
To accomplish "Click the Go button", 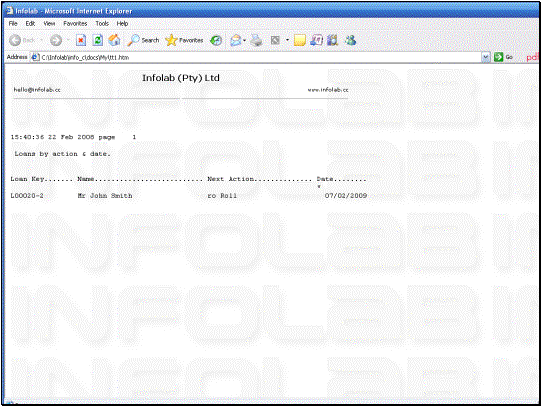I will 503,57.
